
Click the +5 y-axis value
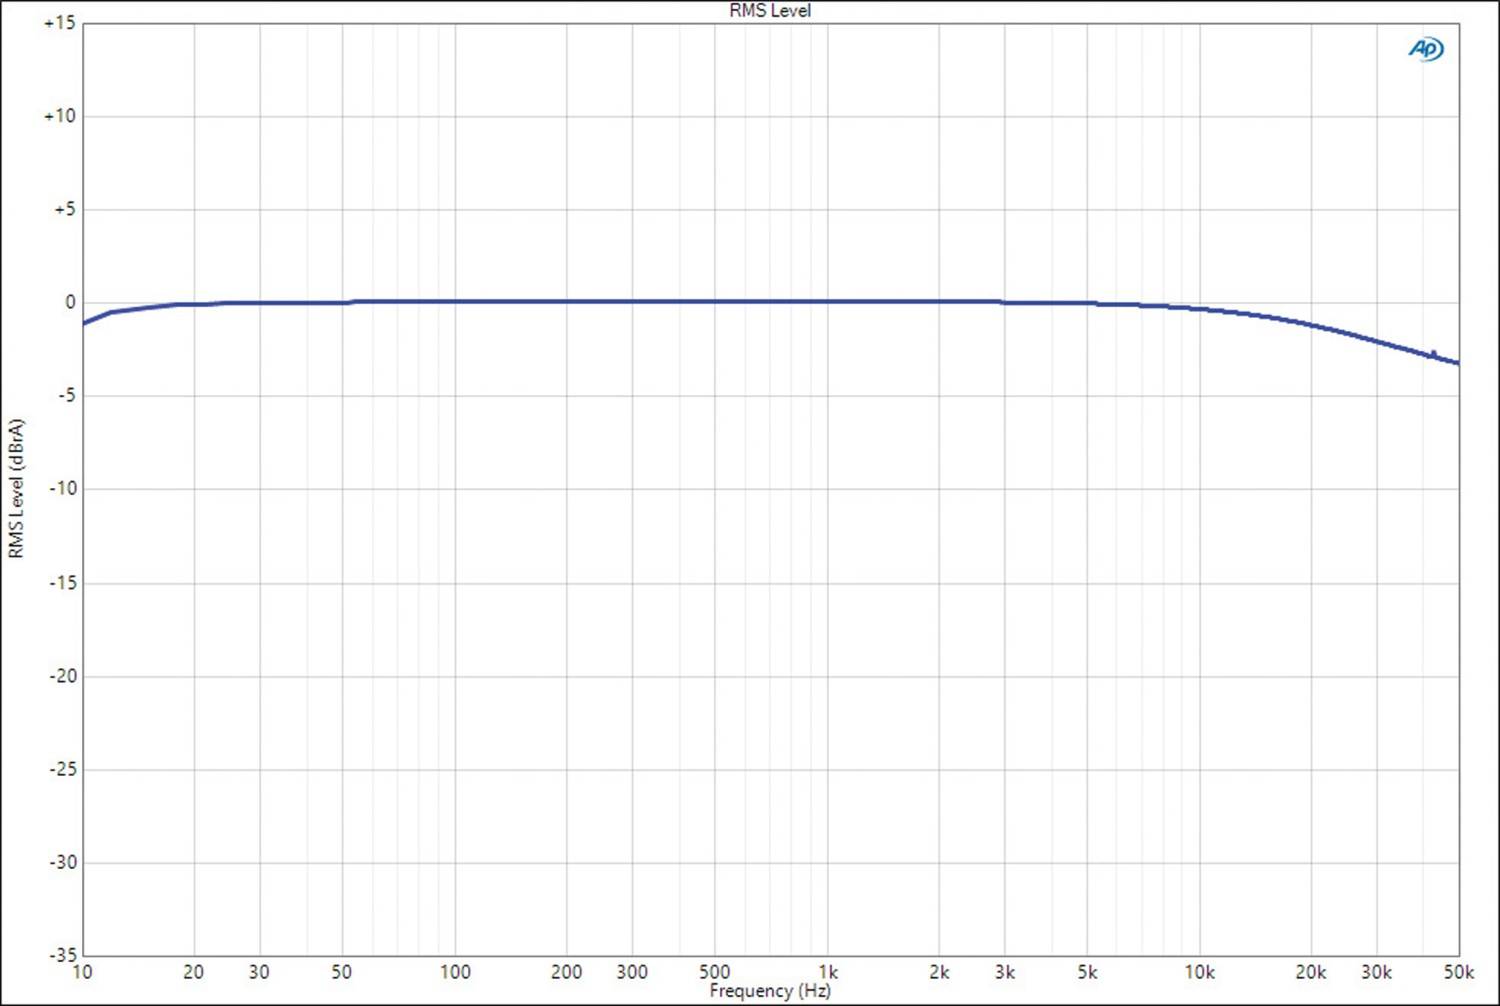point(64,209)
